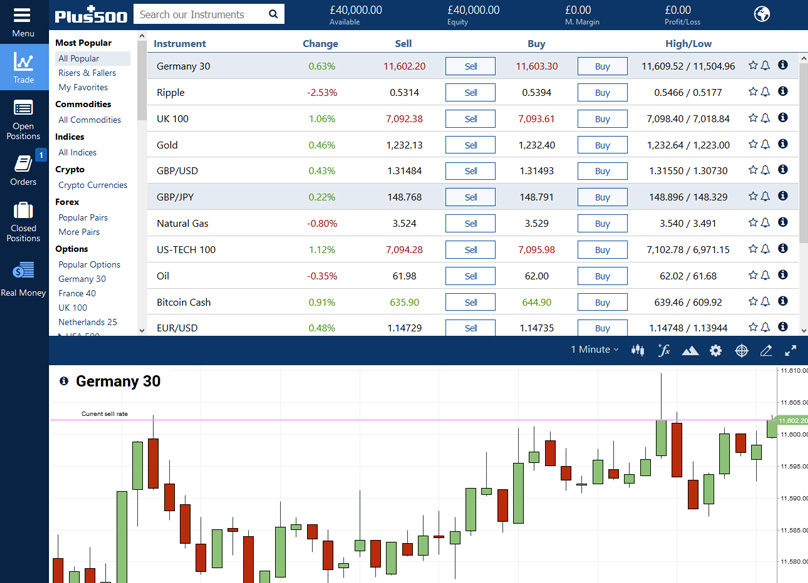Open chart indicators fx icon

coord(664,351)
